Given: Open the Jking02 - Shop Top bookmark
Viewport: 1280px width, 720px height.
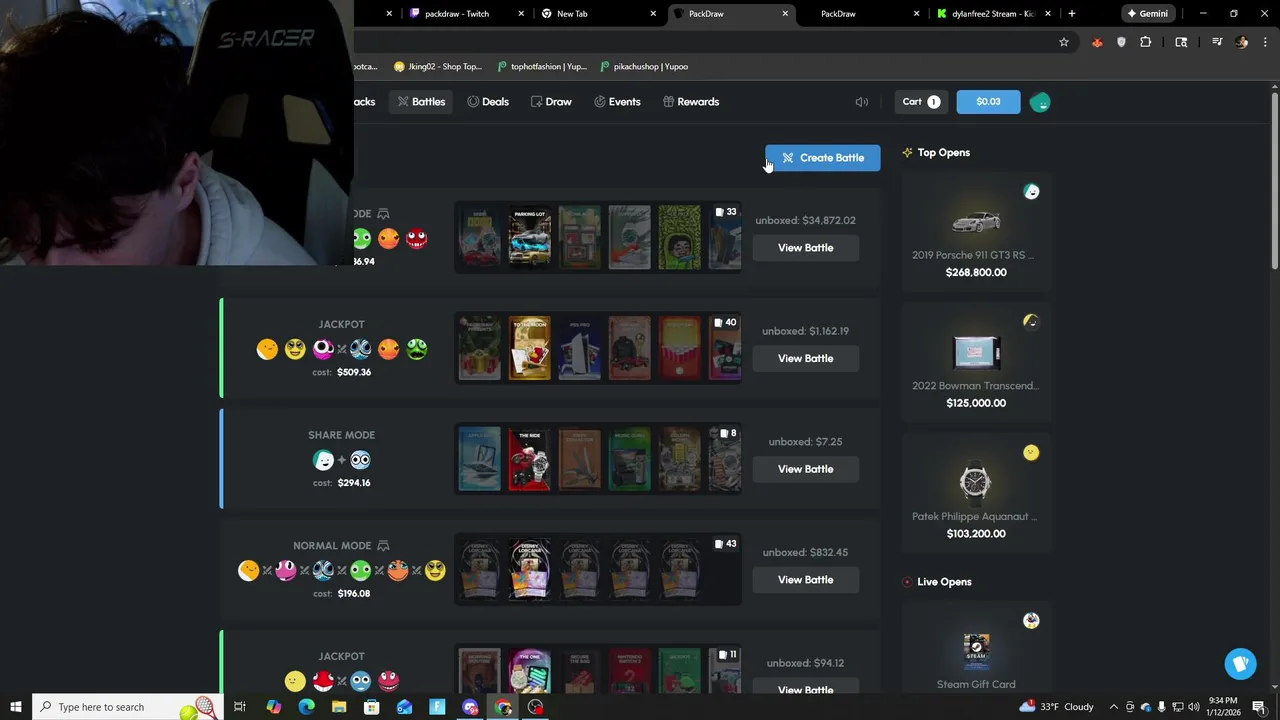Looking at the screenshot, I should pos(438,67).
